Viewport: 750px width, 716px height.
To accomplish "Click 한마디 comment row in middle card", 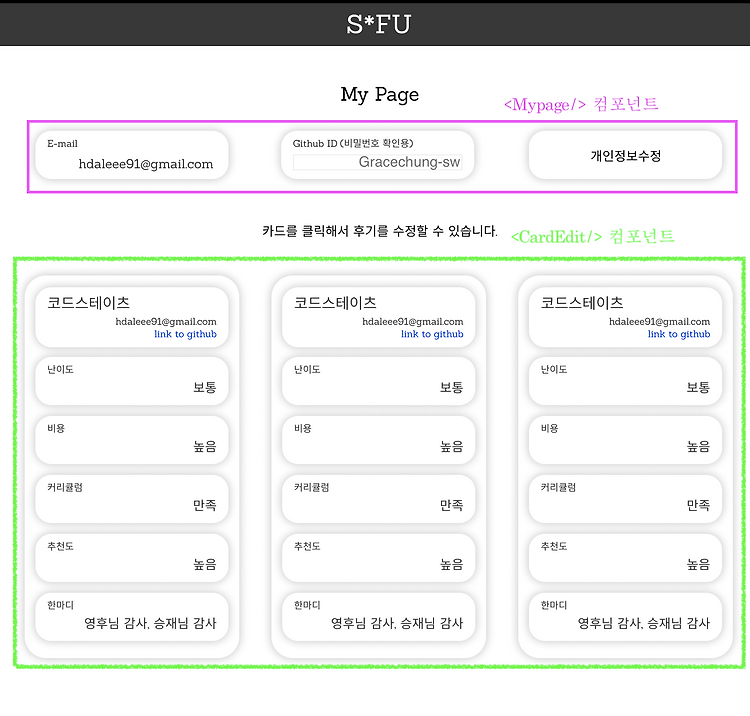I will (378, 617).
